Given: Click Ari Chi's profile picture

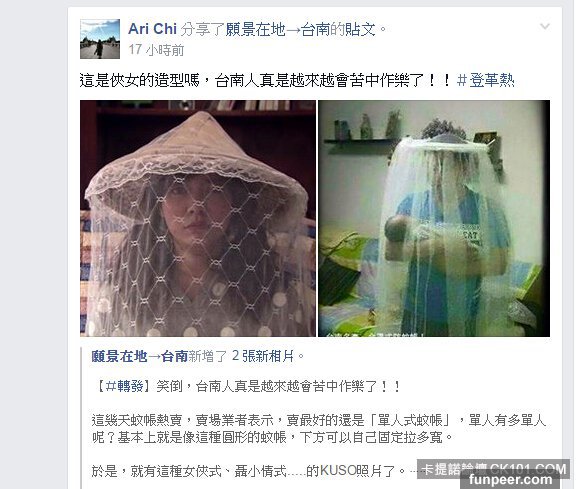Looking at the screenshot, I should coord(100,39).
